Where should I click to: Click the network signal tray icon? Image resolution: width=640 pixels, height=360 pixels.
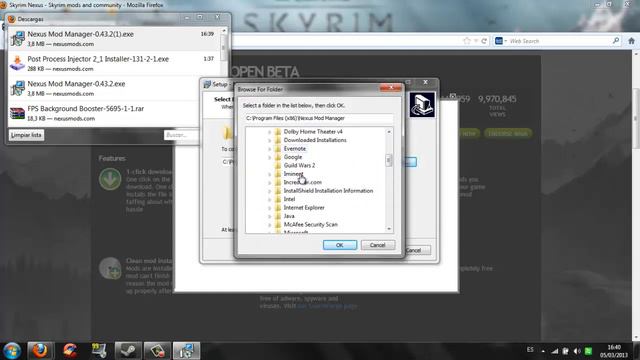pos(555,351)
